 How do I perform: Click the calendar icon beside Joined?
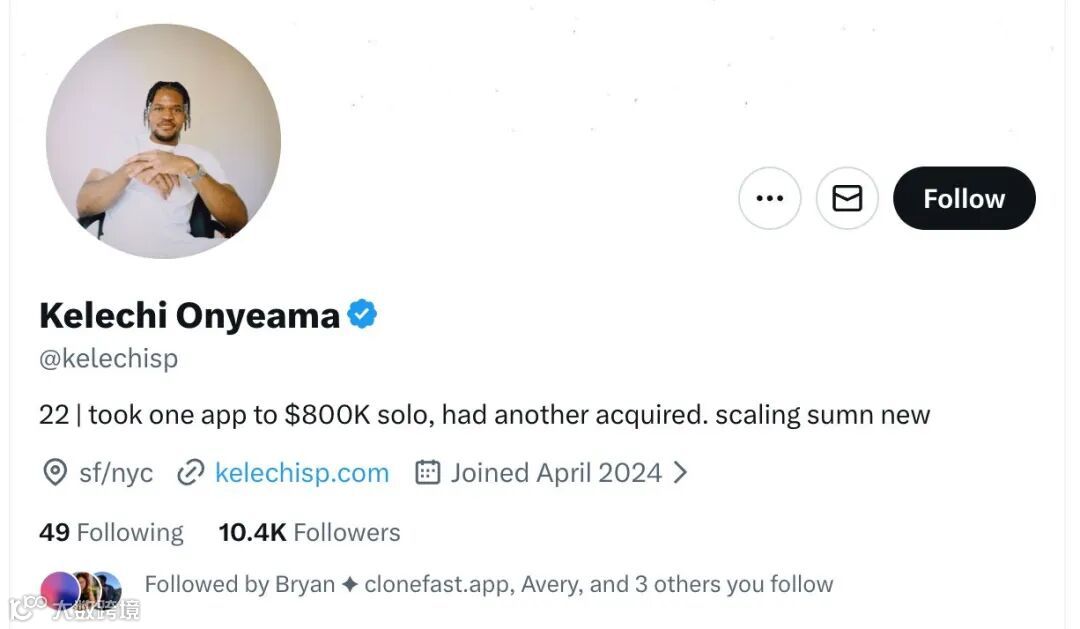(x=428, y=472)
